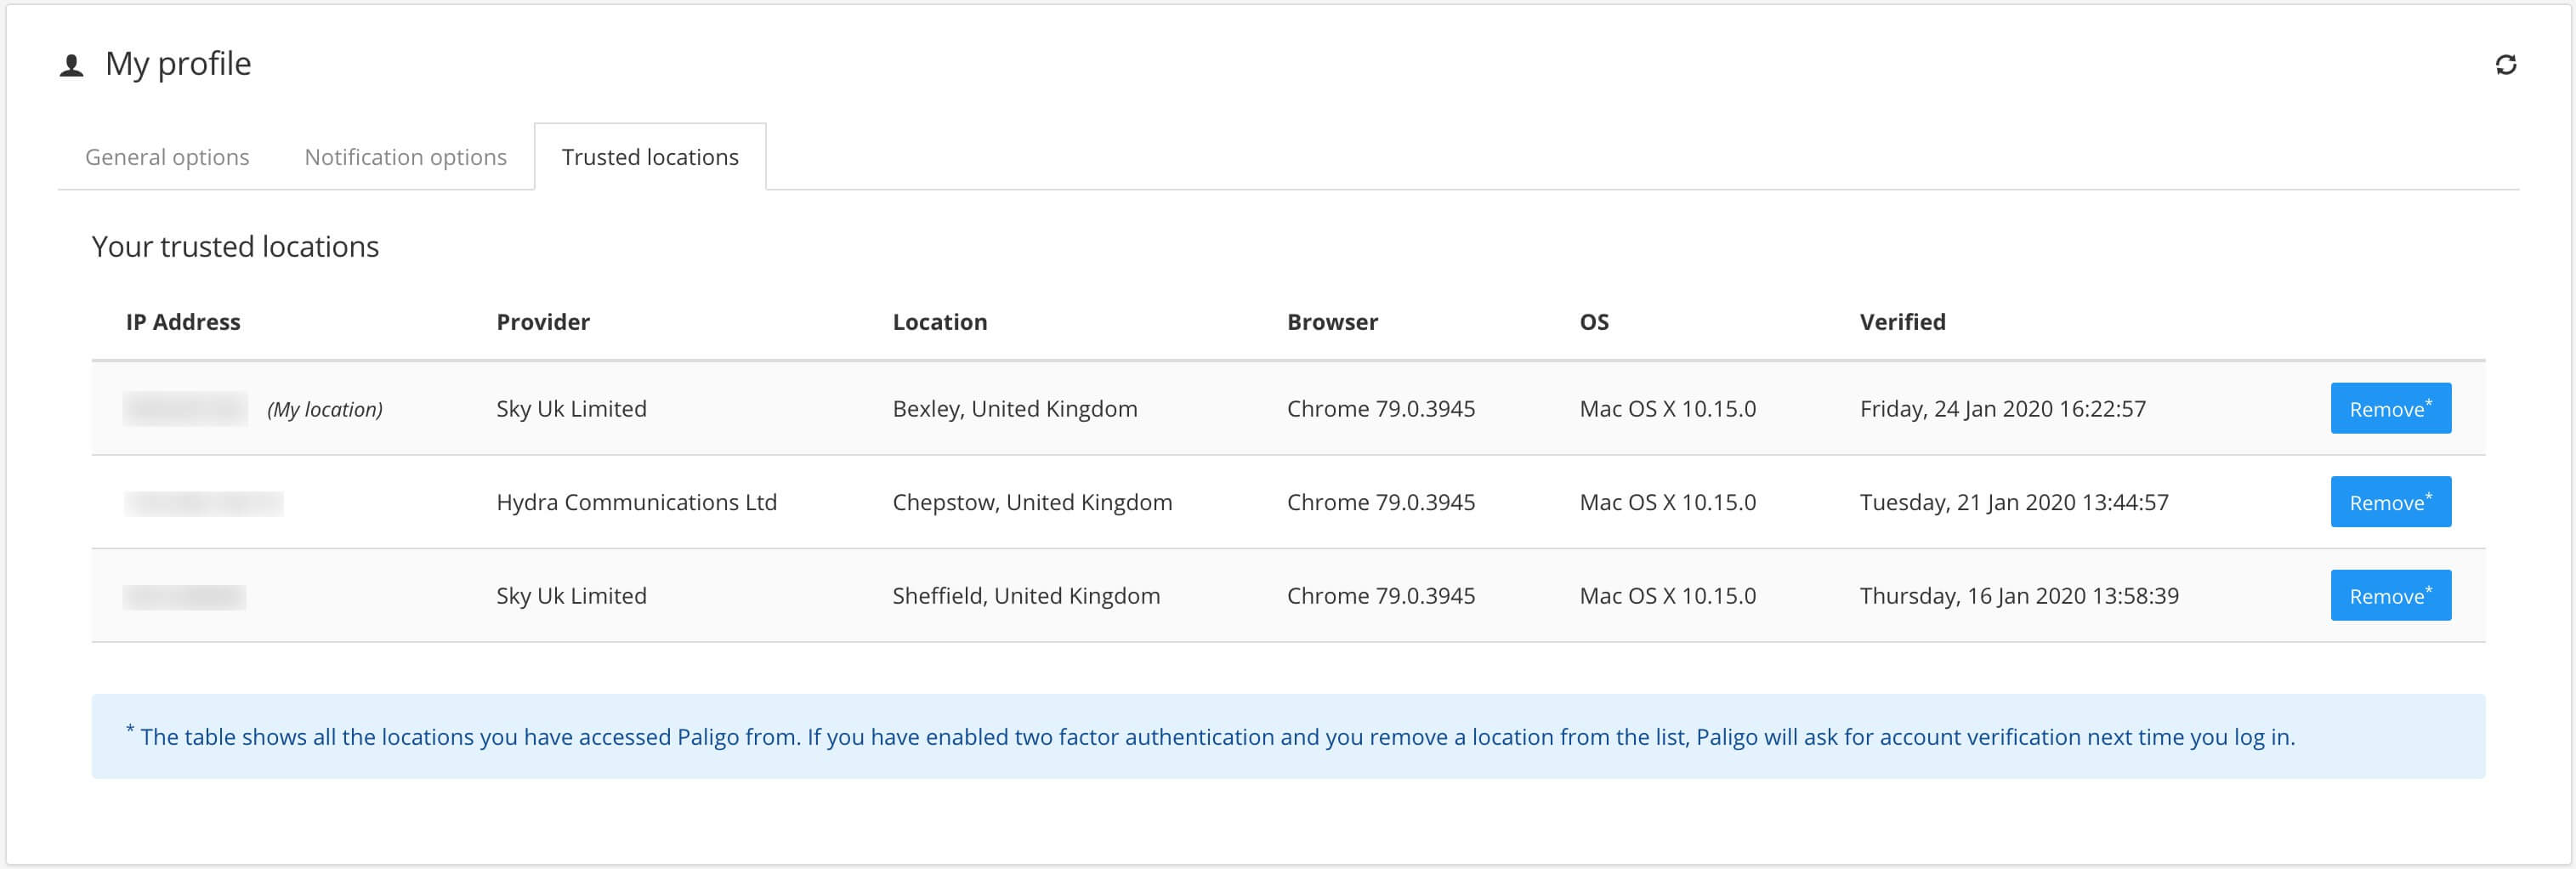
Task: Click the Sheffield, United Kingdom location
Action: pos(1026,596)
